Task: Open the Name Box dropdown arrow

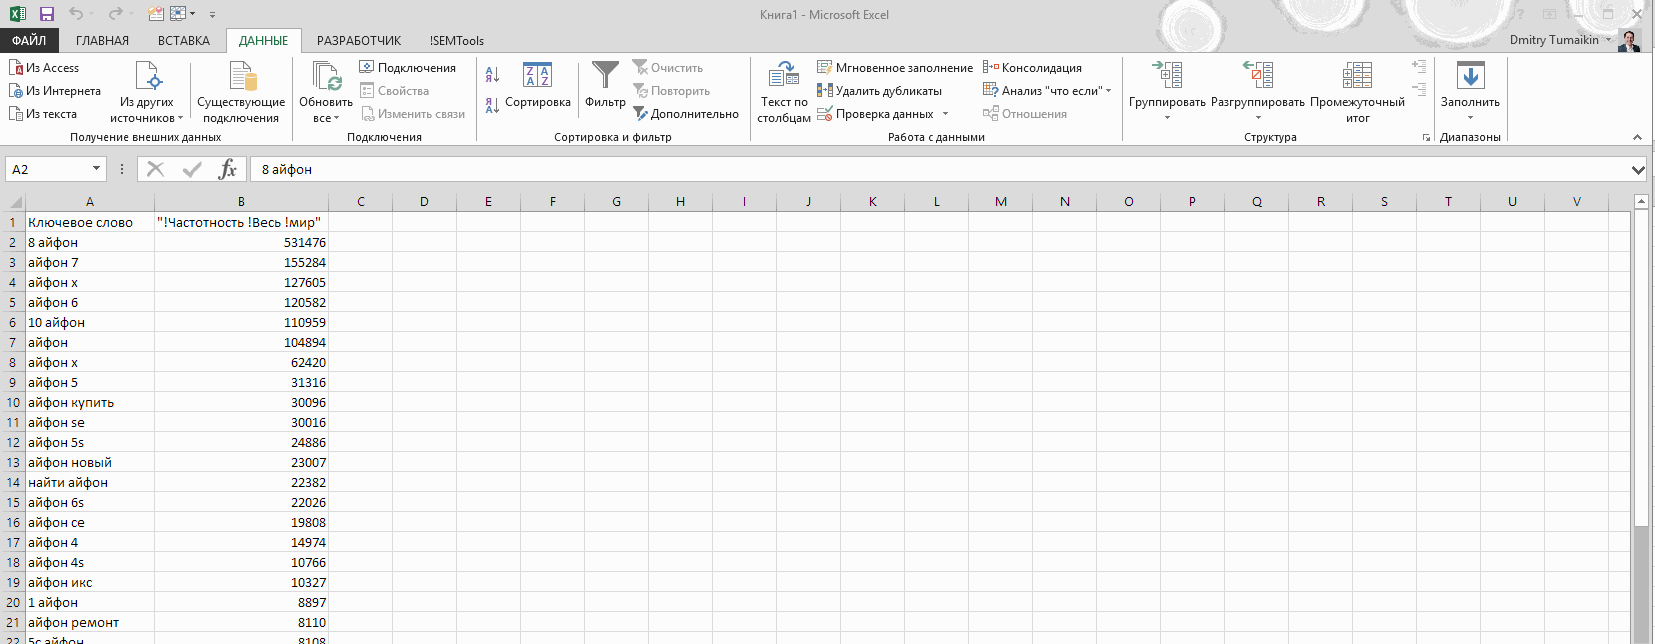Action: 96,169
